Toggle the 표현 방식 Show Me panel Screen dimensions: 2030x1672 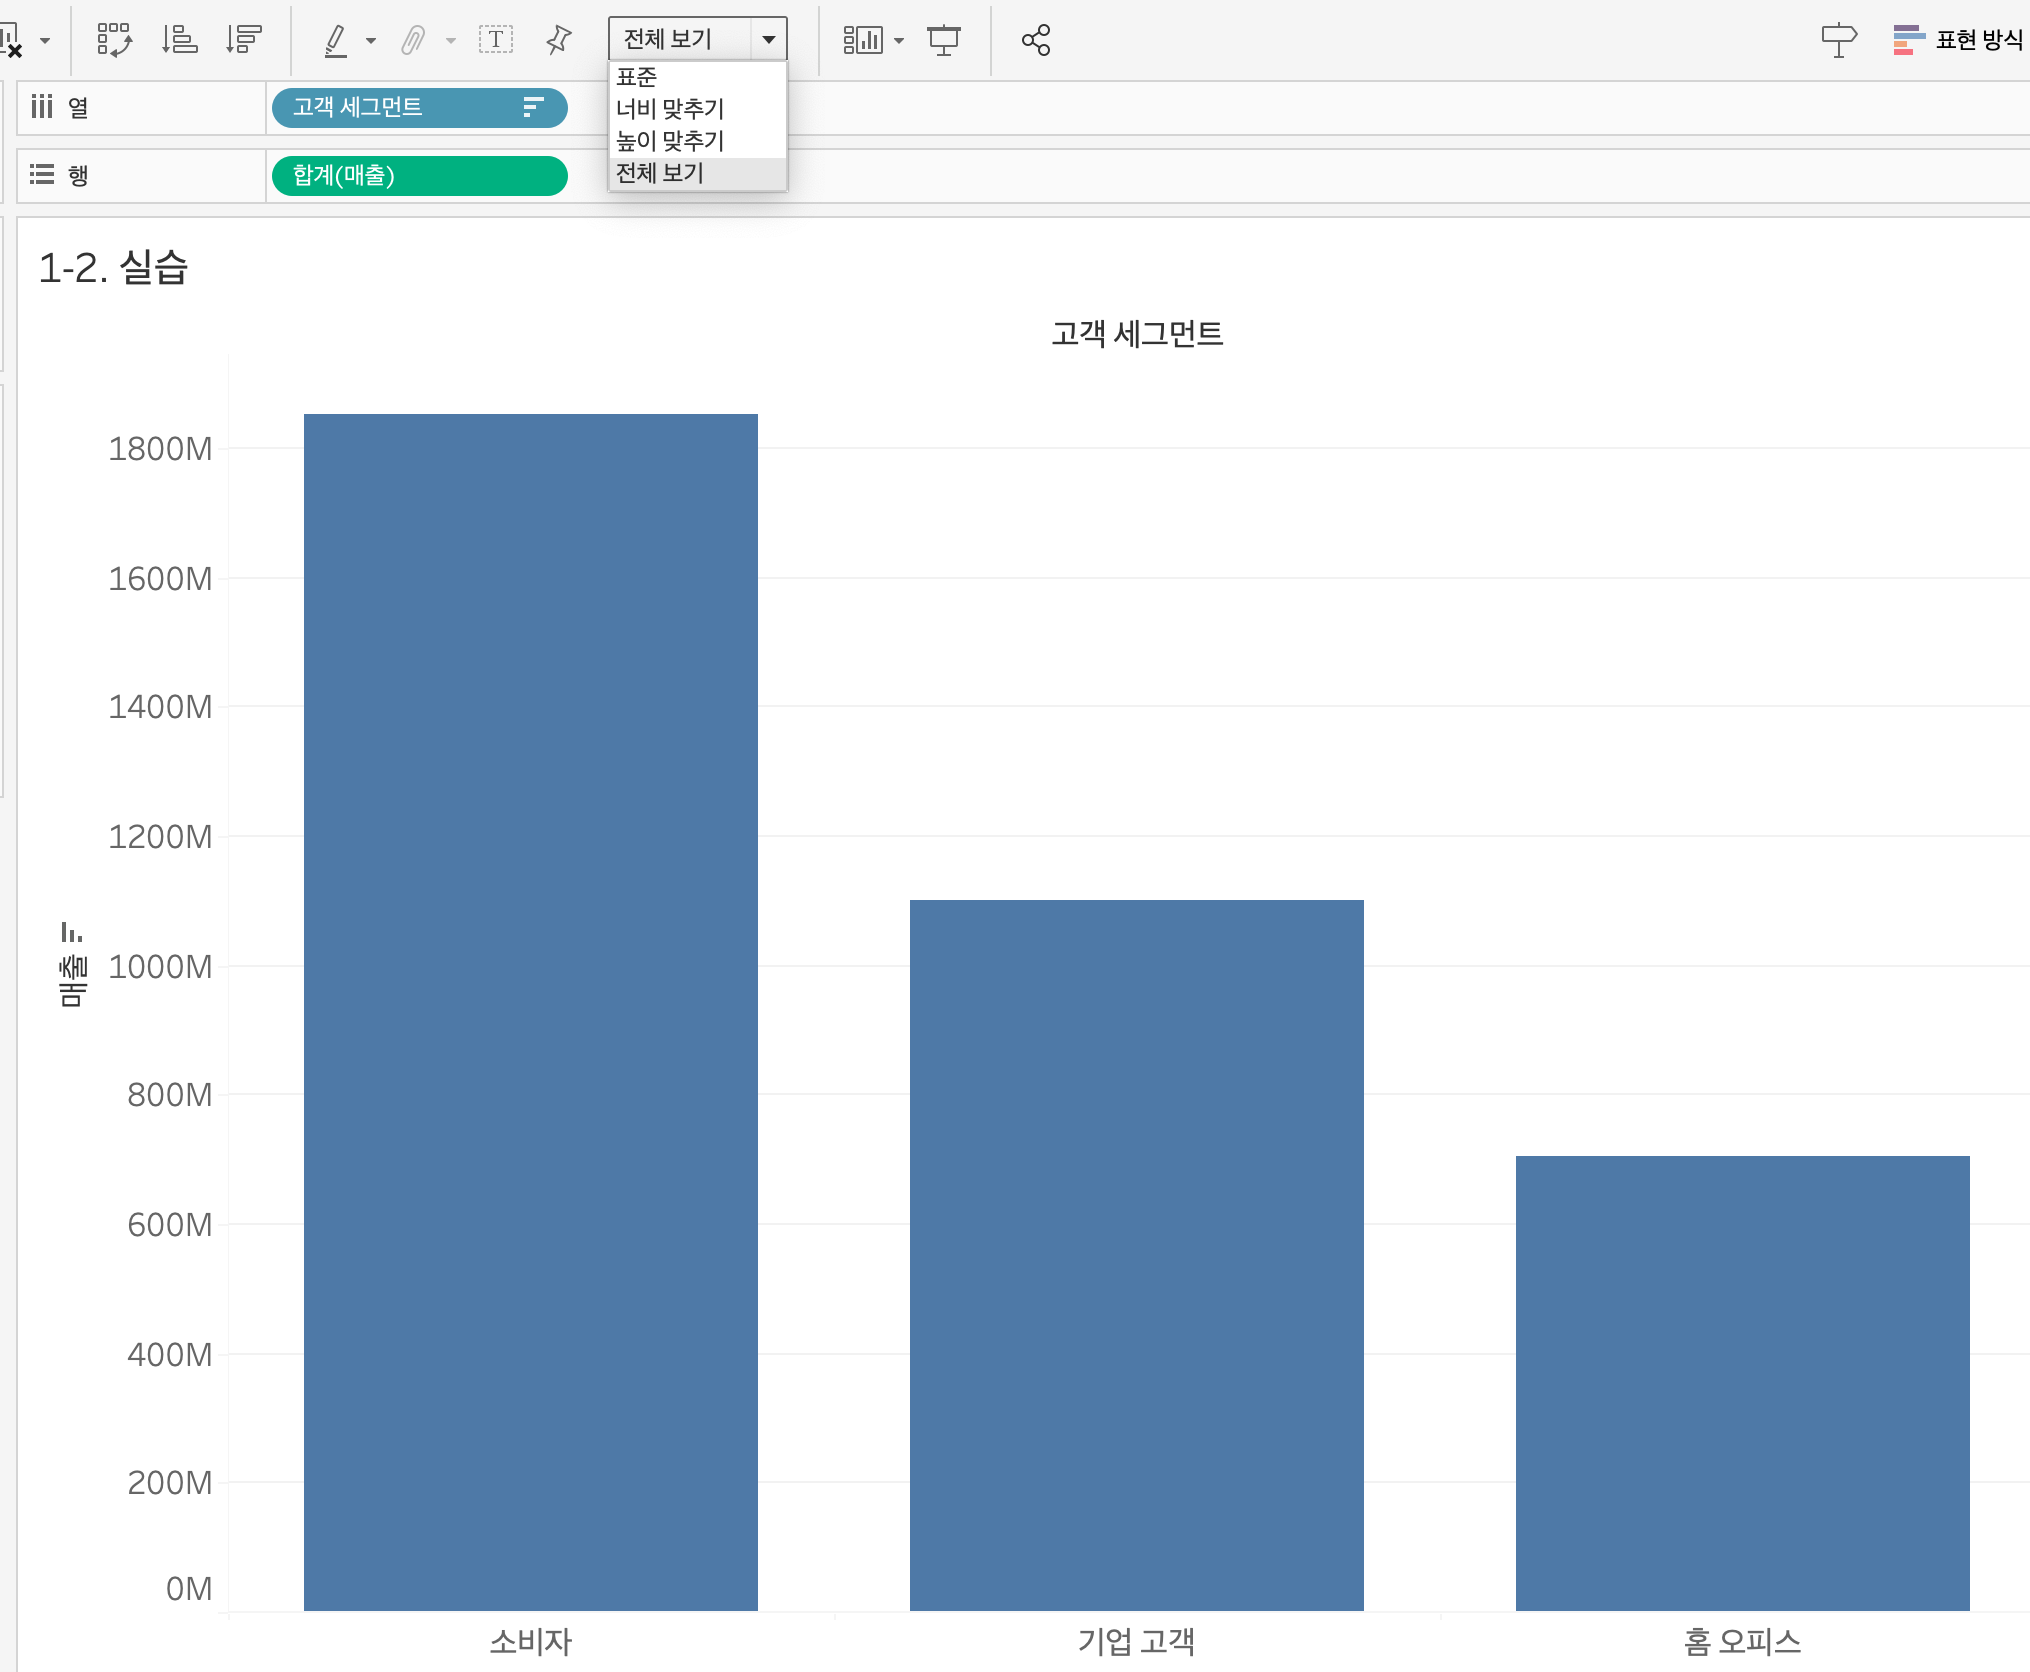1958,40
